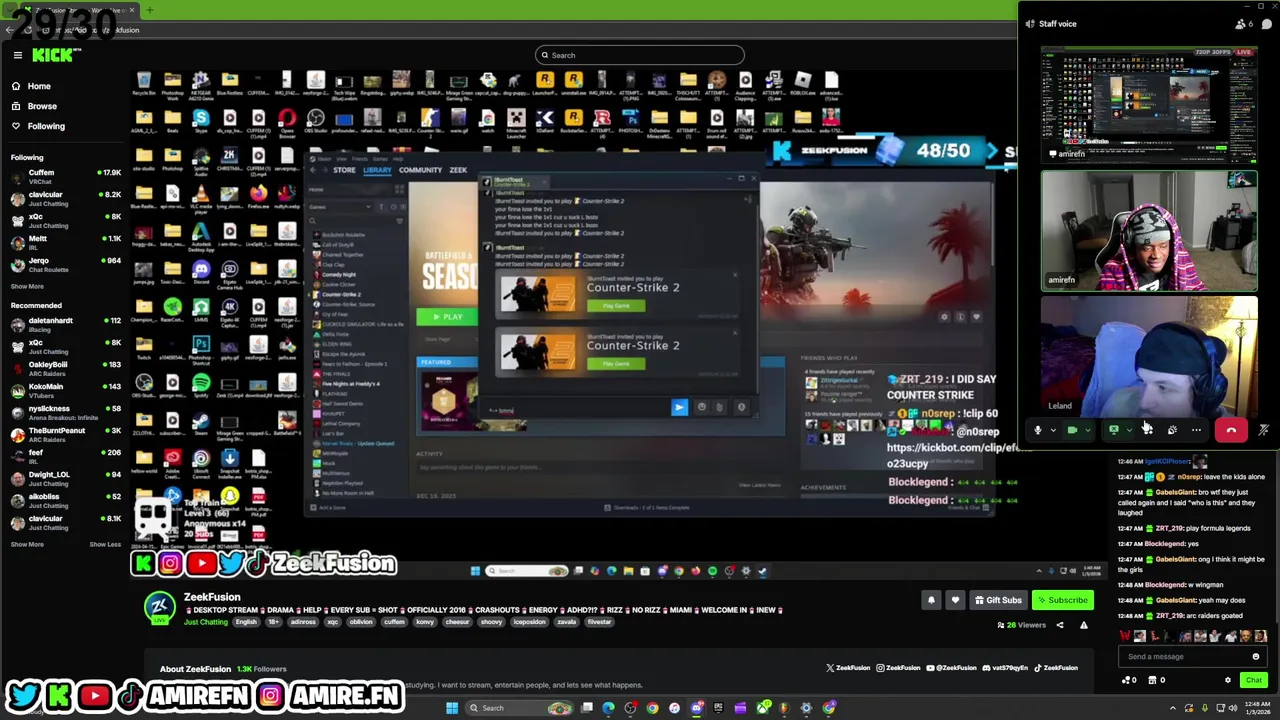Go to Home in Kick sidebar

[39, 86]
